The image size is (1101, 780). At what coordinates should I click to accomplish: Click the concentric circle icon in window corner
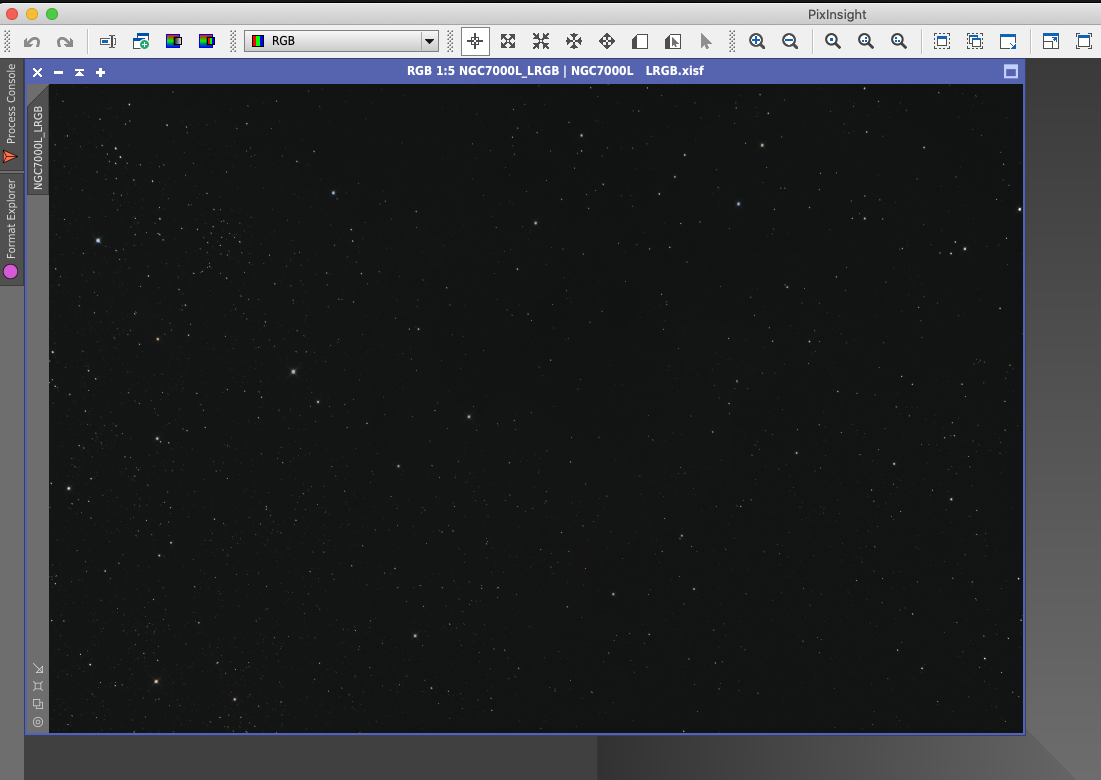38,722
